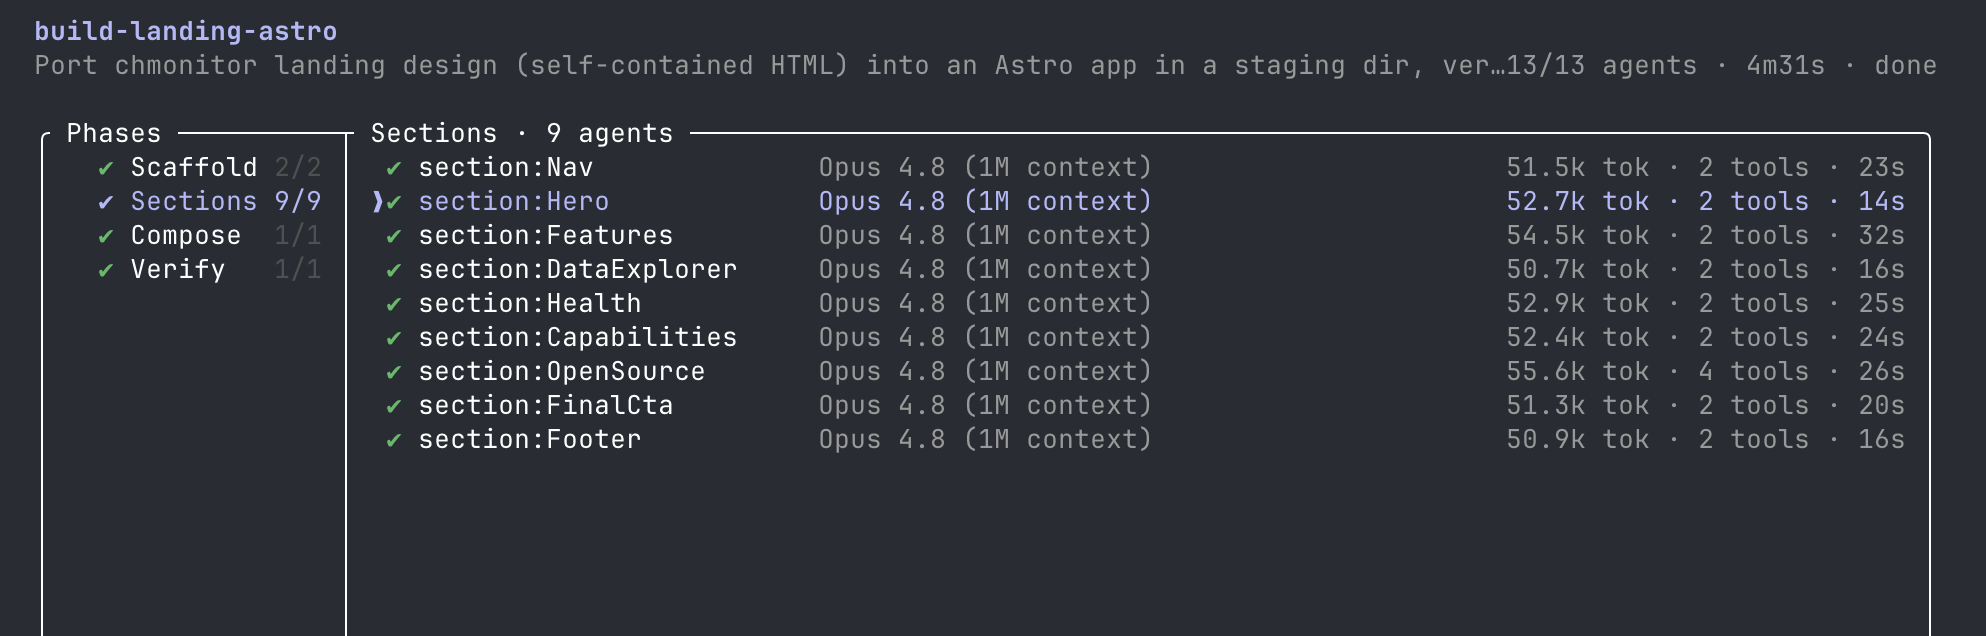Click the checkmark beside section:FinalCta
The image size is (1986, 636).
tap(394, 406)
